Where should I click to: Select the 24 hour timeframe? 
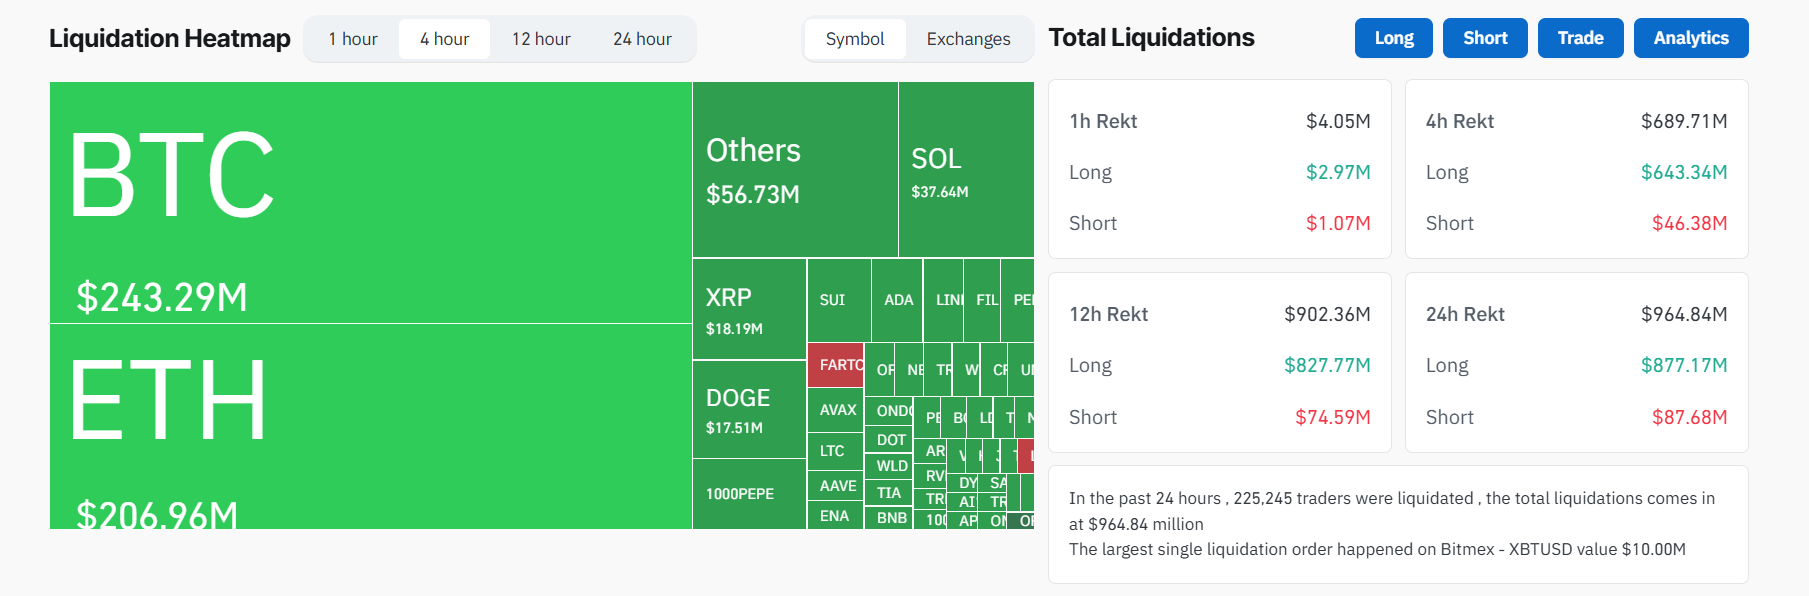(641, 38)
